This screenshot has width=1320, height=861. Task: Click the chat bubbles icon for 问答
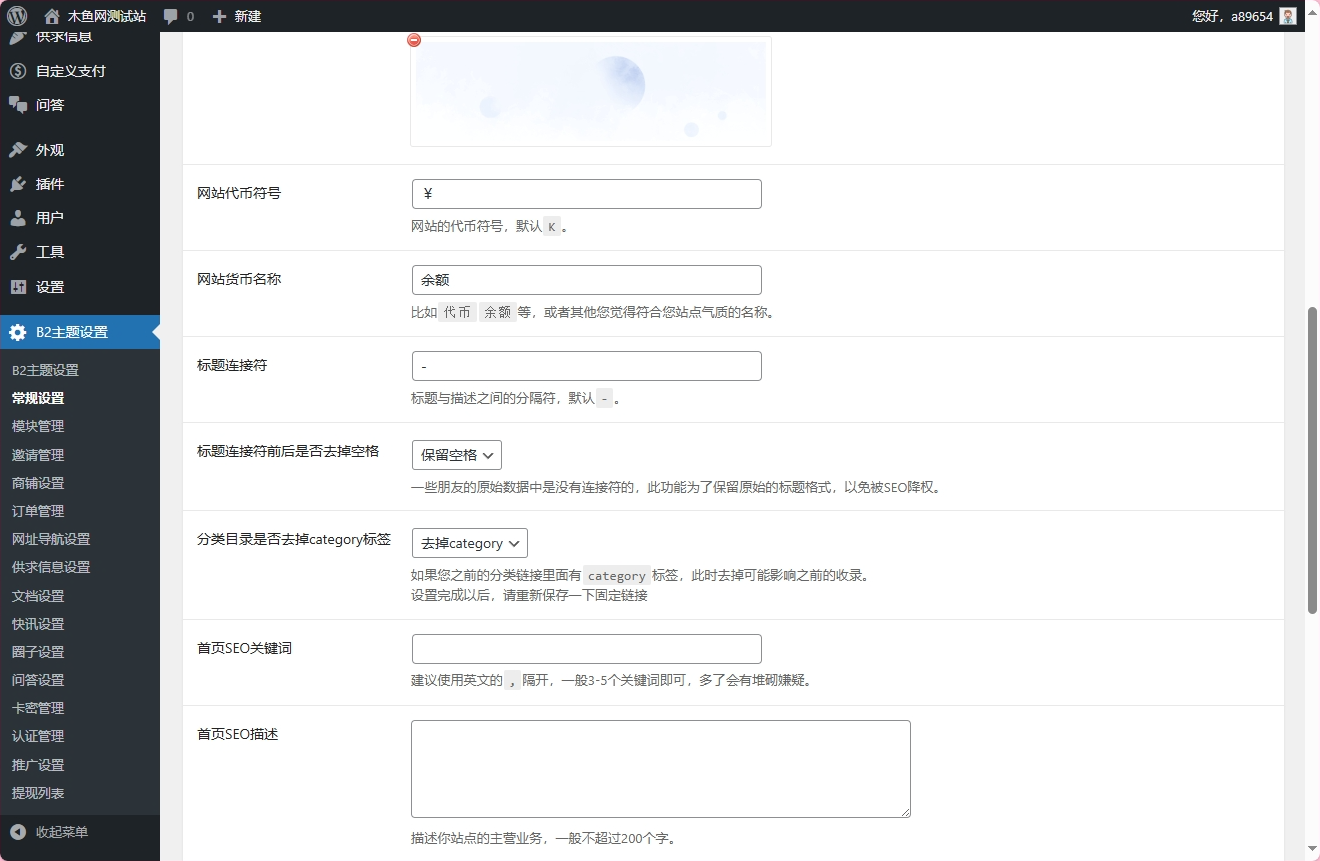18,105
